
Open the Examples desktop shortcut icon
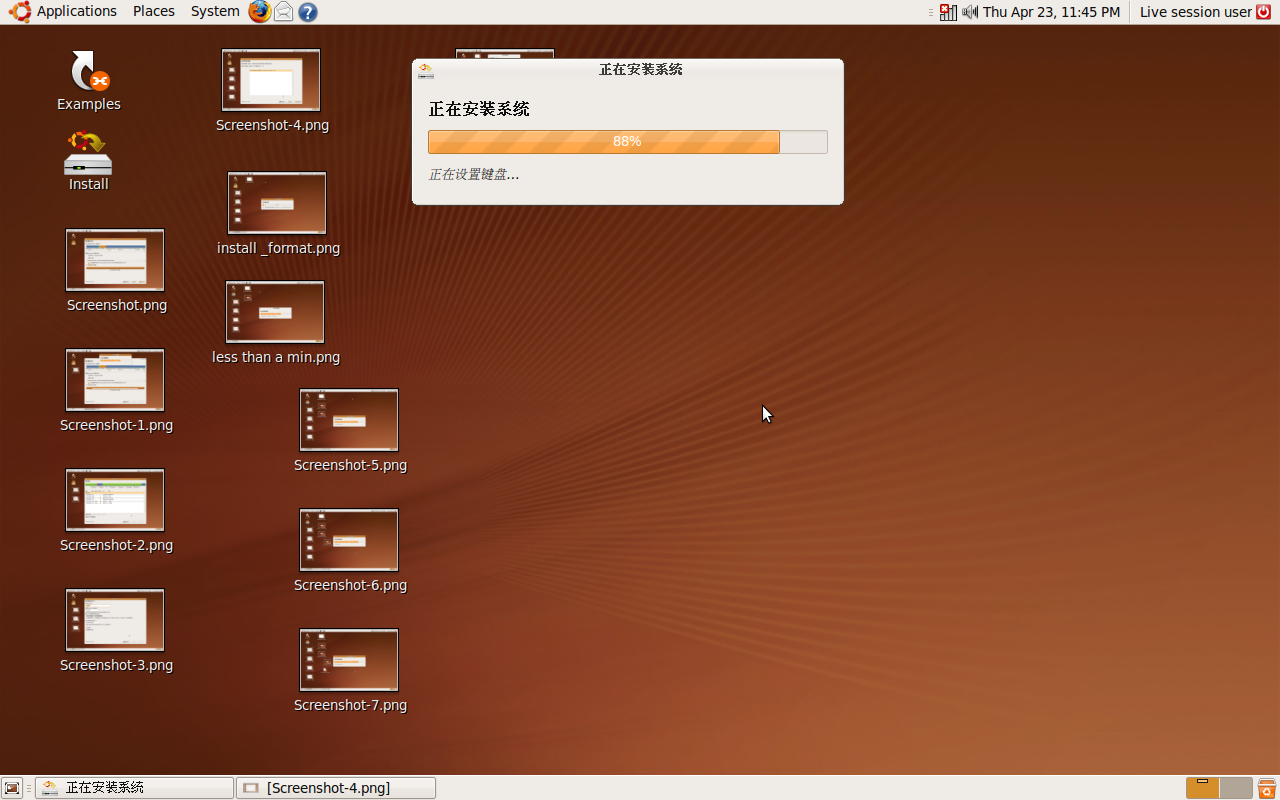89,72
